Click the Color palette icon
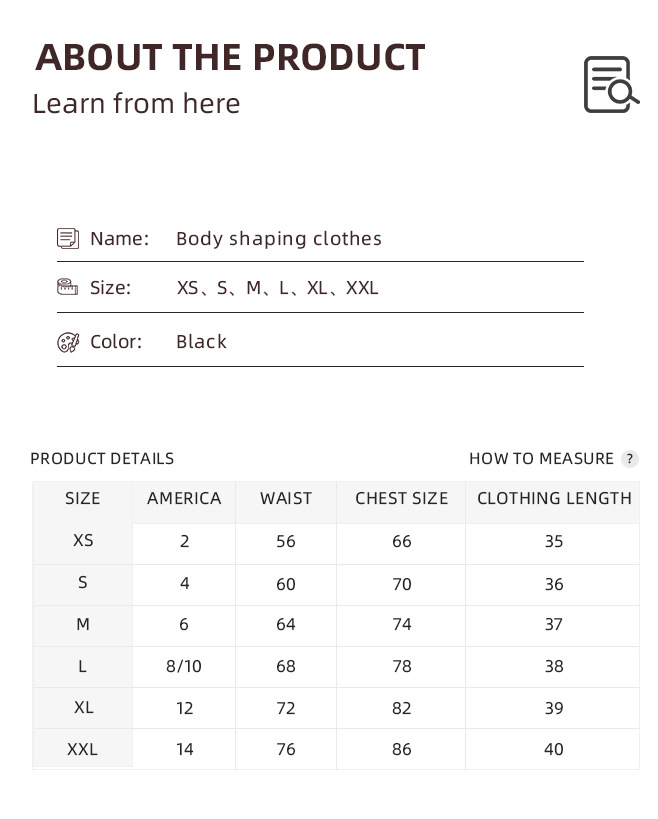The width and height of the screenshot is (658, 819). [x=68, y=342]
